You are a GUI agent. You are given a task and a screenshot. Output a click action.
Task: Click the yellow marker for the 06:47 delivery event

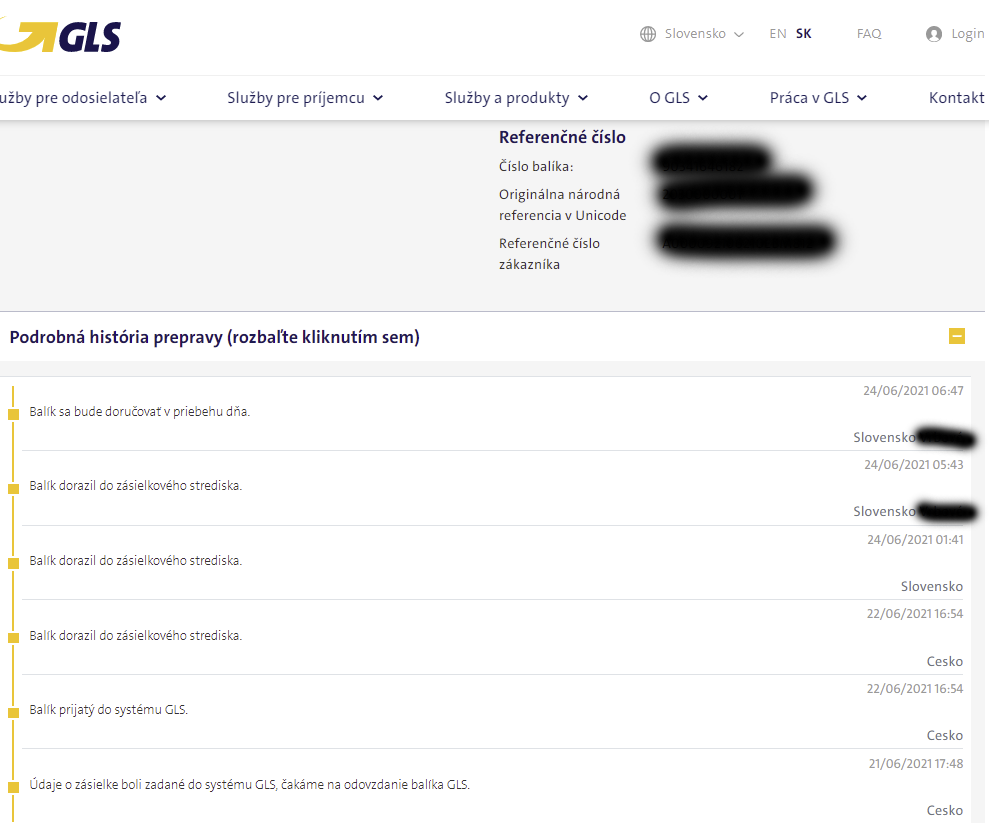(14, 413)
